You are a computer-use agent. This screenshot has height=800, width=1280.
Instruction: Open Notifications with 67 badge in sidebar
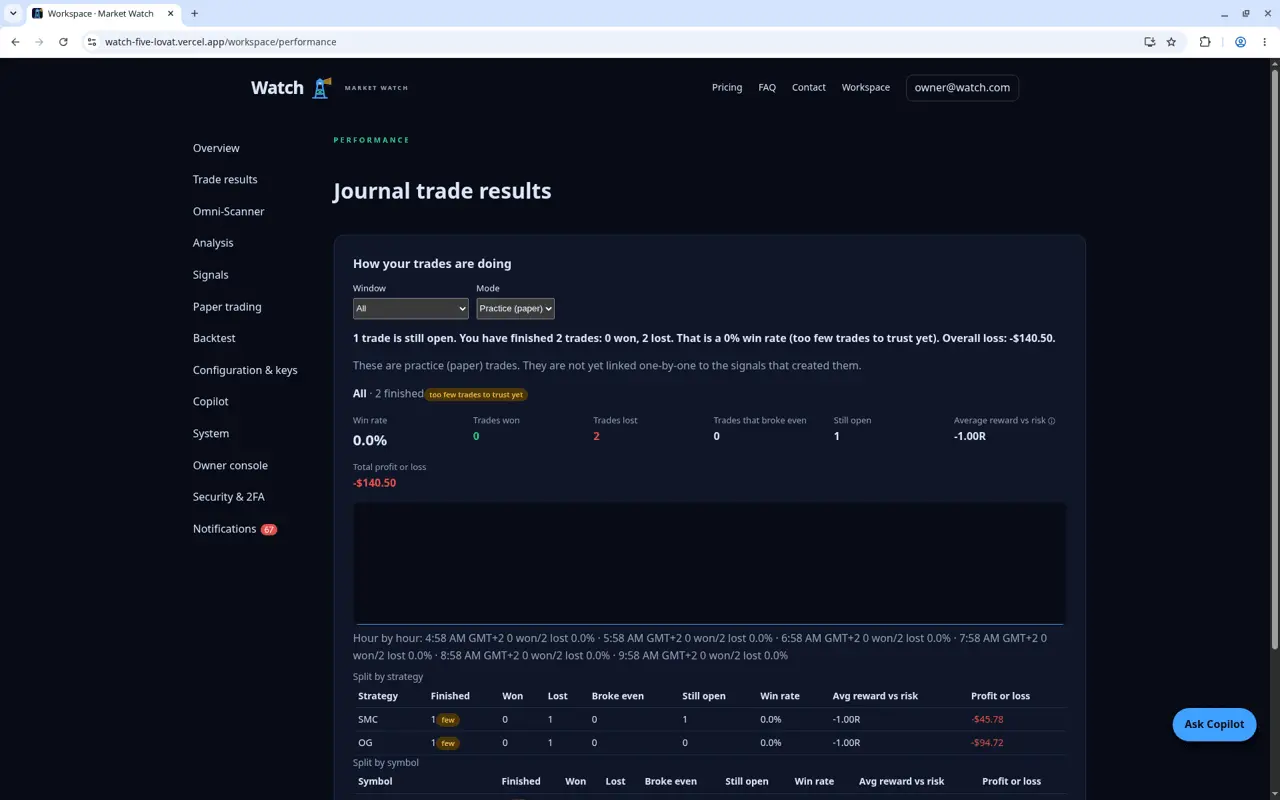[235, 529]
